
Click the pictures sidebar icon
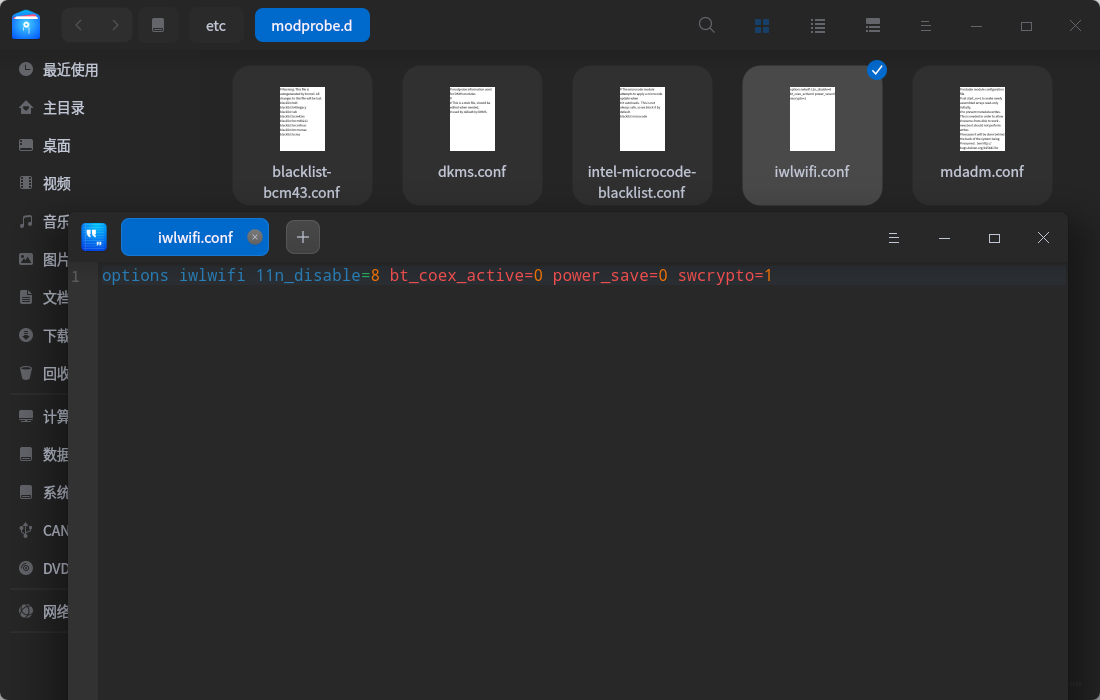point(26,260)
